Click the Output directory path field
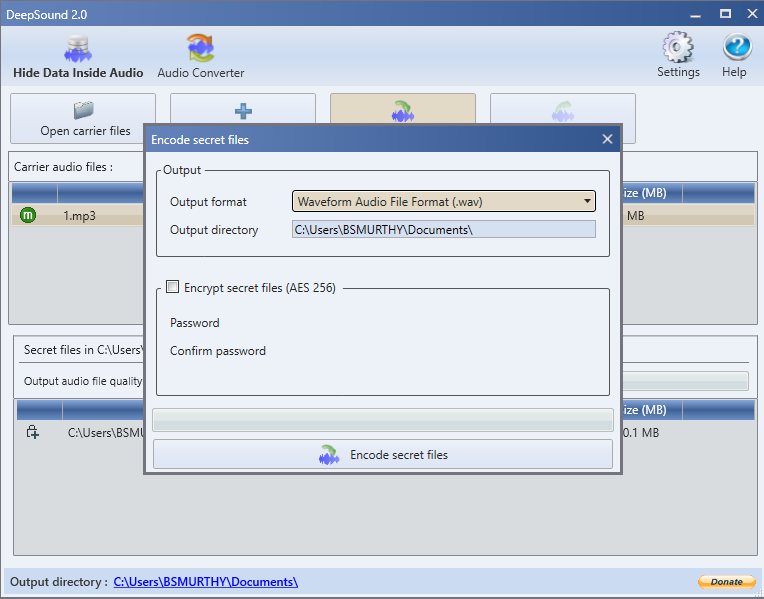The width and height of the screenshot is (764, 599). click(x=444, y=230)
